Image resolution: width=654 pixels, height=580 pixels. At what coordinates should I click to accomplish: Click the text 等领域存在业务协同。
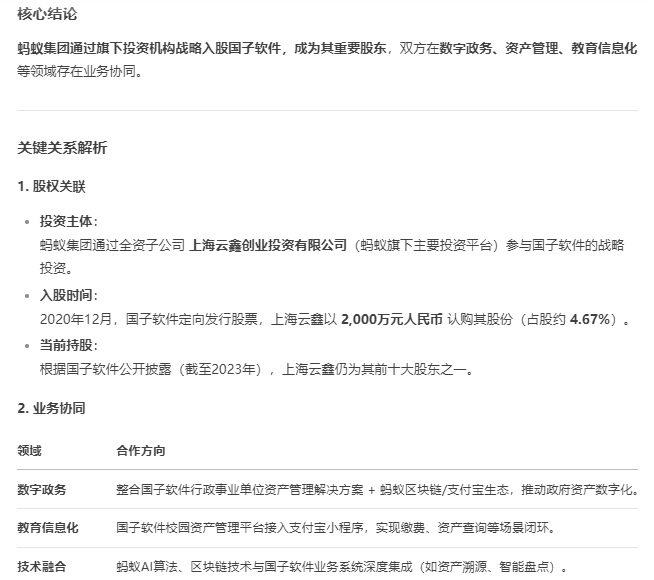tap(80, 71)
